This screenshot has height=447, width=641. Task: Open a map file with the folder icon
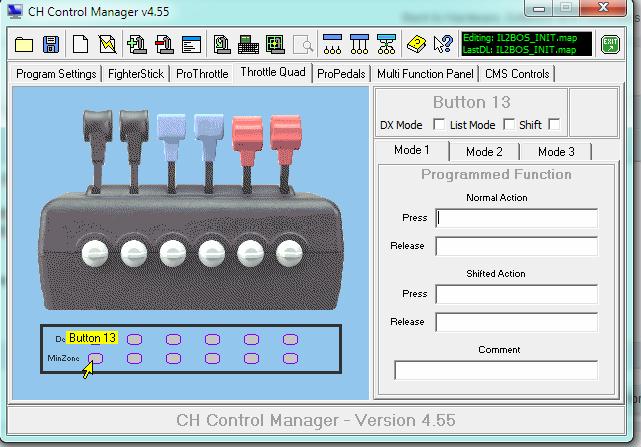click(24, 44)
